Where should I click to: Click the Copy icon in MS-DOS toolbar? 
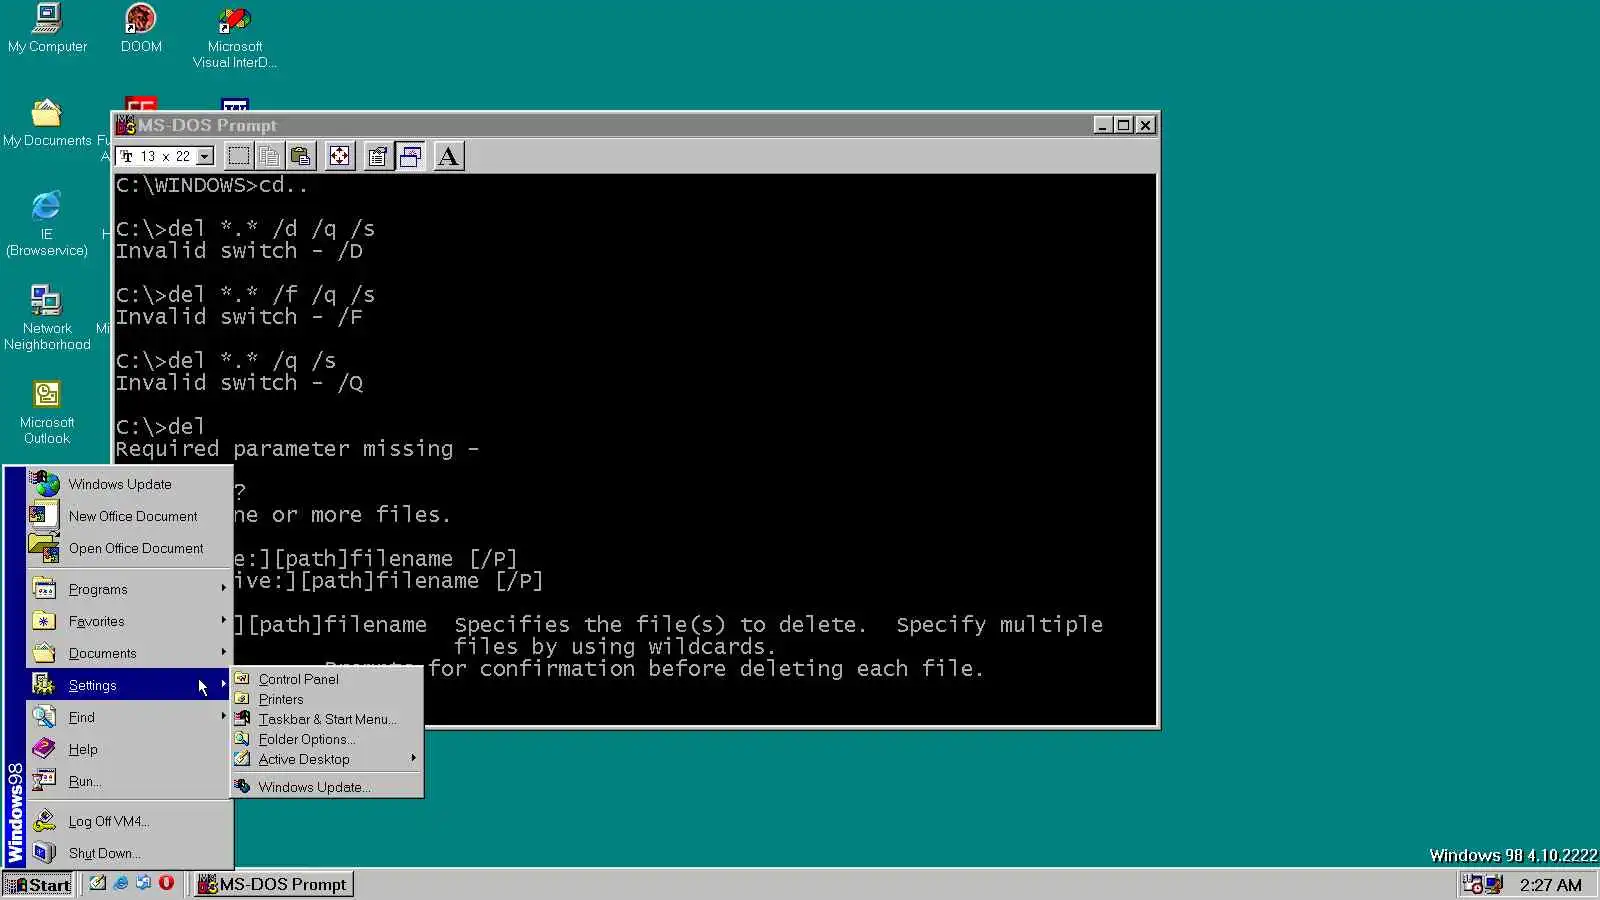click(269, 156)
